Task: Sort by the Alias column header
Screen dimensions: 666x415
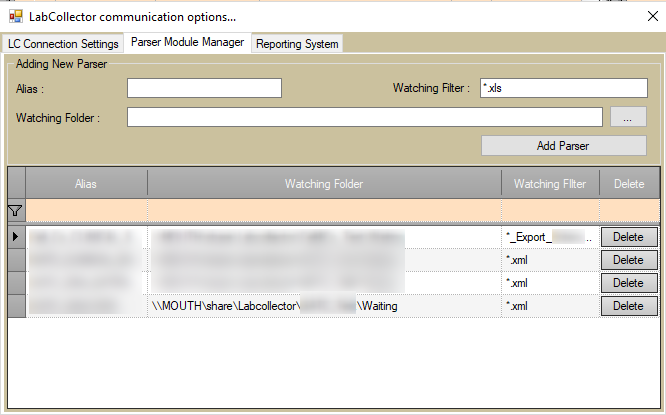Action: pos(86,184)
